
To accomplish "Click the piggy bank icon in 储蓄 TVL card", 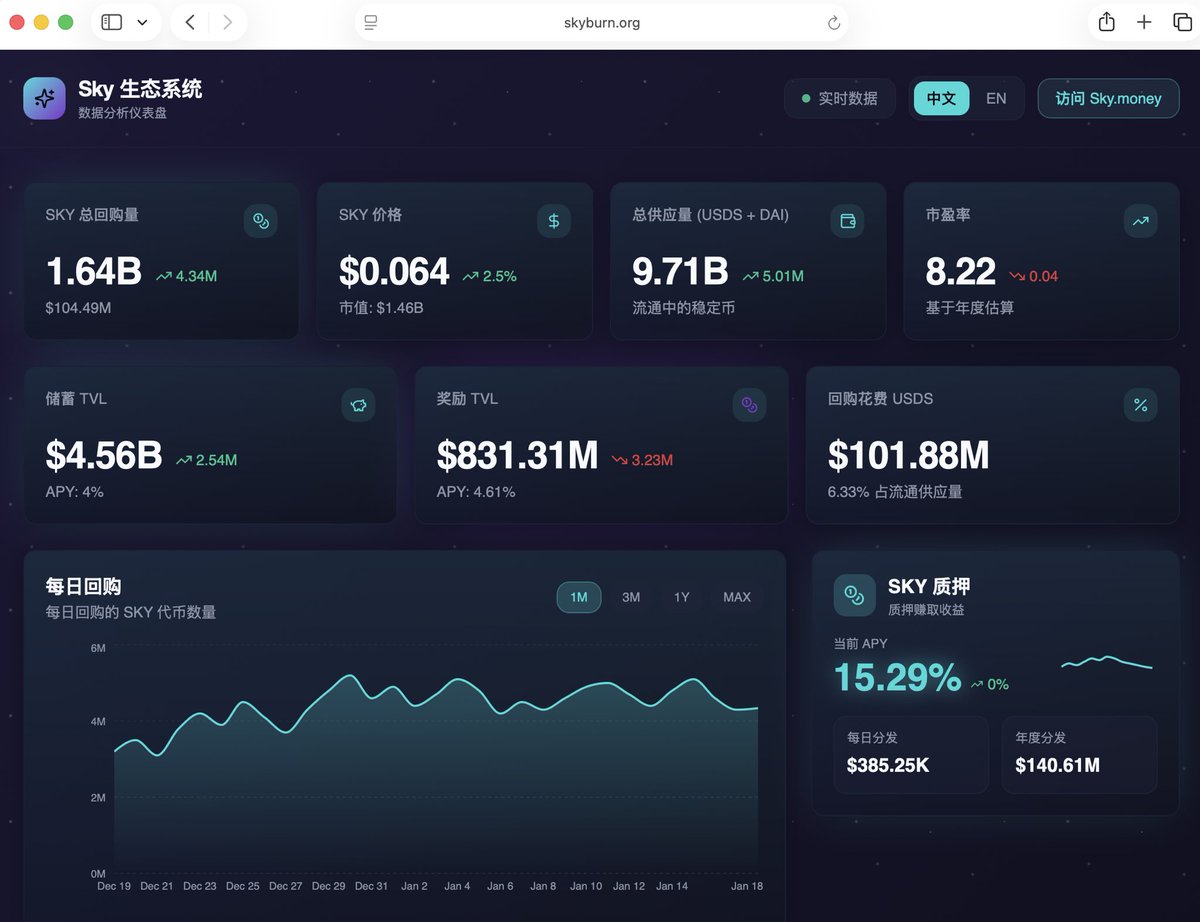I will click(359, 405).
